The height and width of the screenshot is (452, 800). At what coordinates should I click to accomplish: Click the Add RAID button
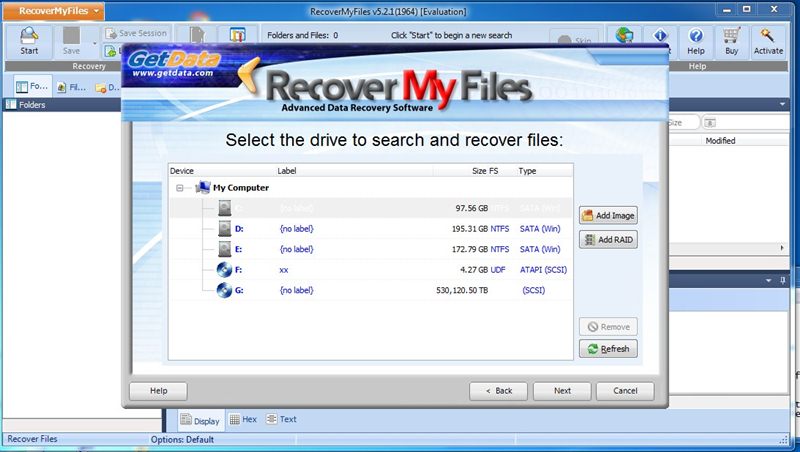click(x=608, y=239)
